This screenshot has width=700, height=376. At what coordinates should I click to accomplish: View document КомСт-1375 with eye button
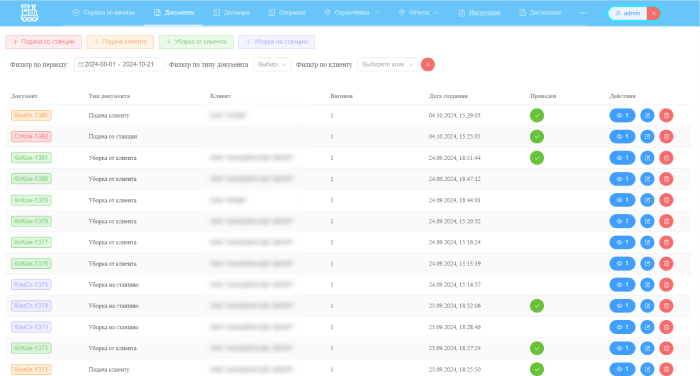[x=622, y=284]
